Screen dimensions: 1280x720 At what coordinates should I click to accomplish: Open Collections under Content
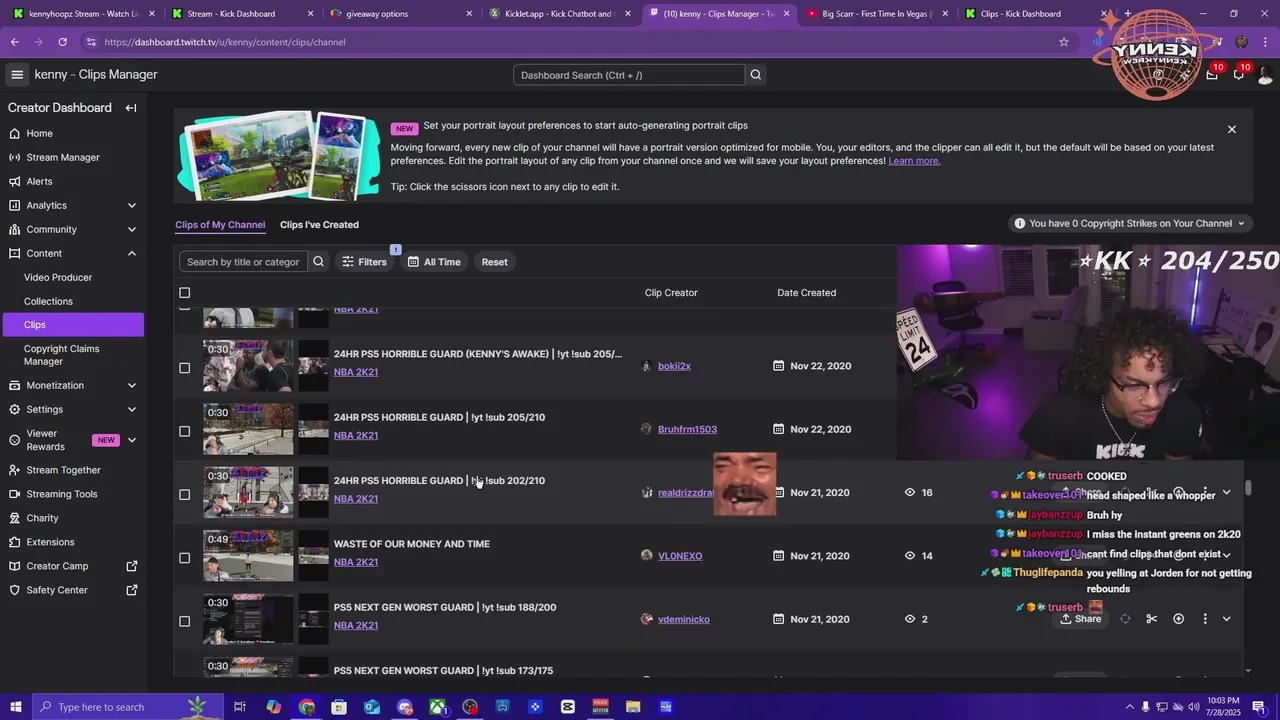coord(48,301)
